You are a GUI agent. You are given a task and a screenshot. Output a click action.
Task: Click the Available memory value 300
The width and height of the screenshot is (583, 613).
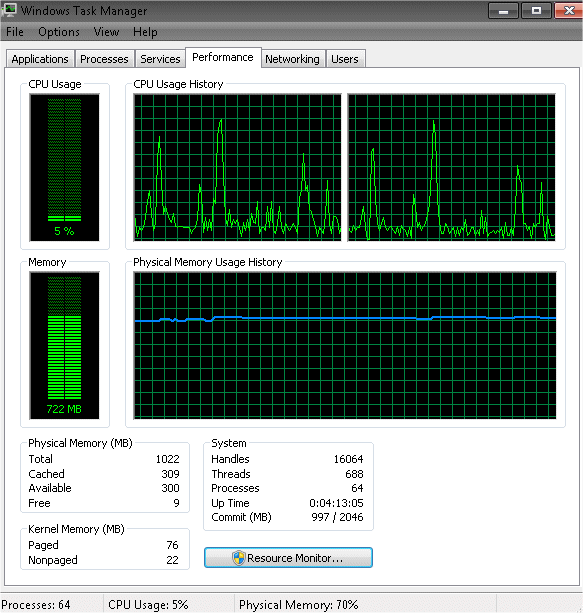pos(170,488)
